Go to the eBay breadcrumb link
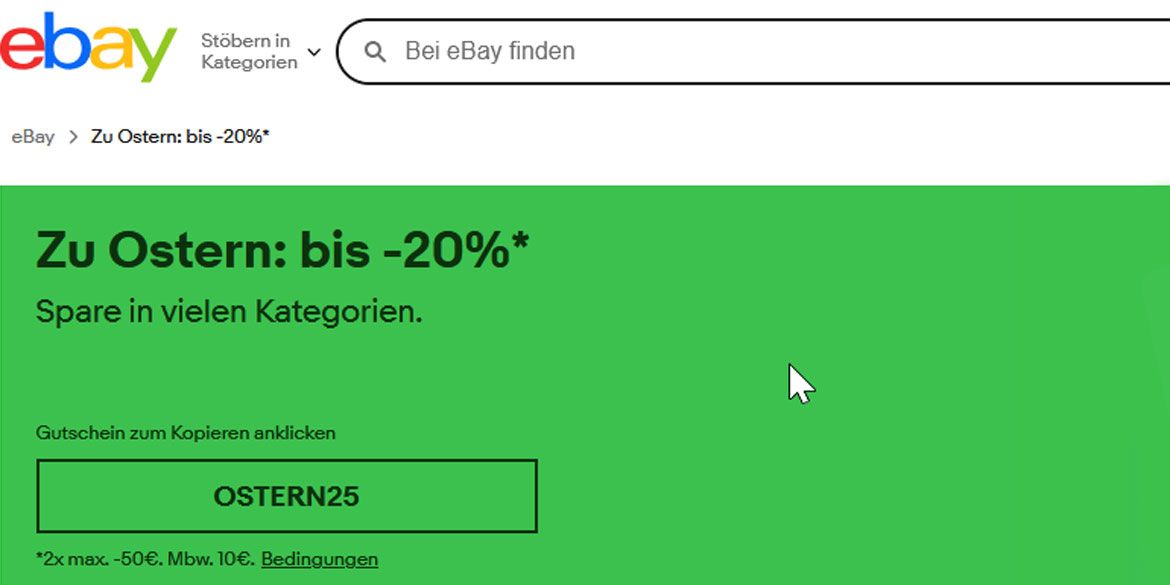 tap(33, 137)
